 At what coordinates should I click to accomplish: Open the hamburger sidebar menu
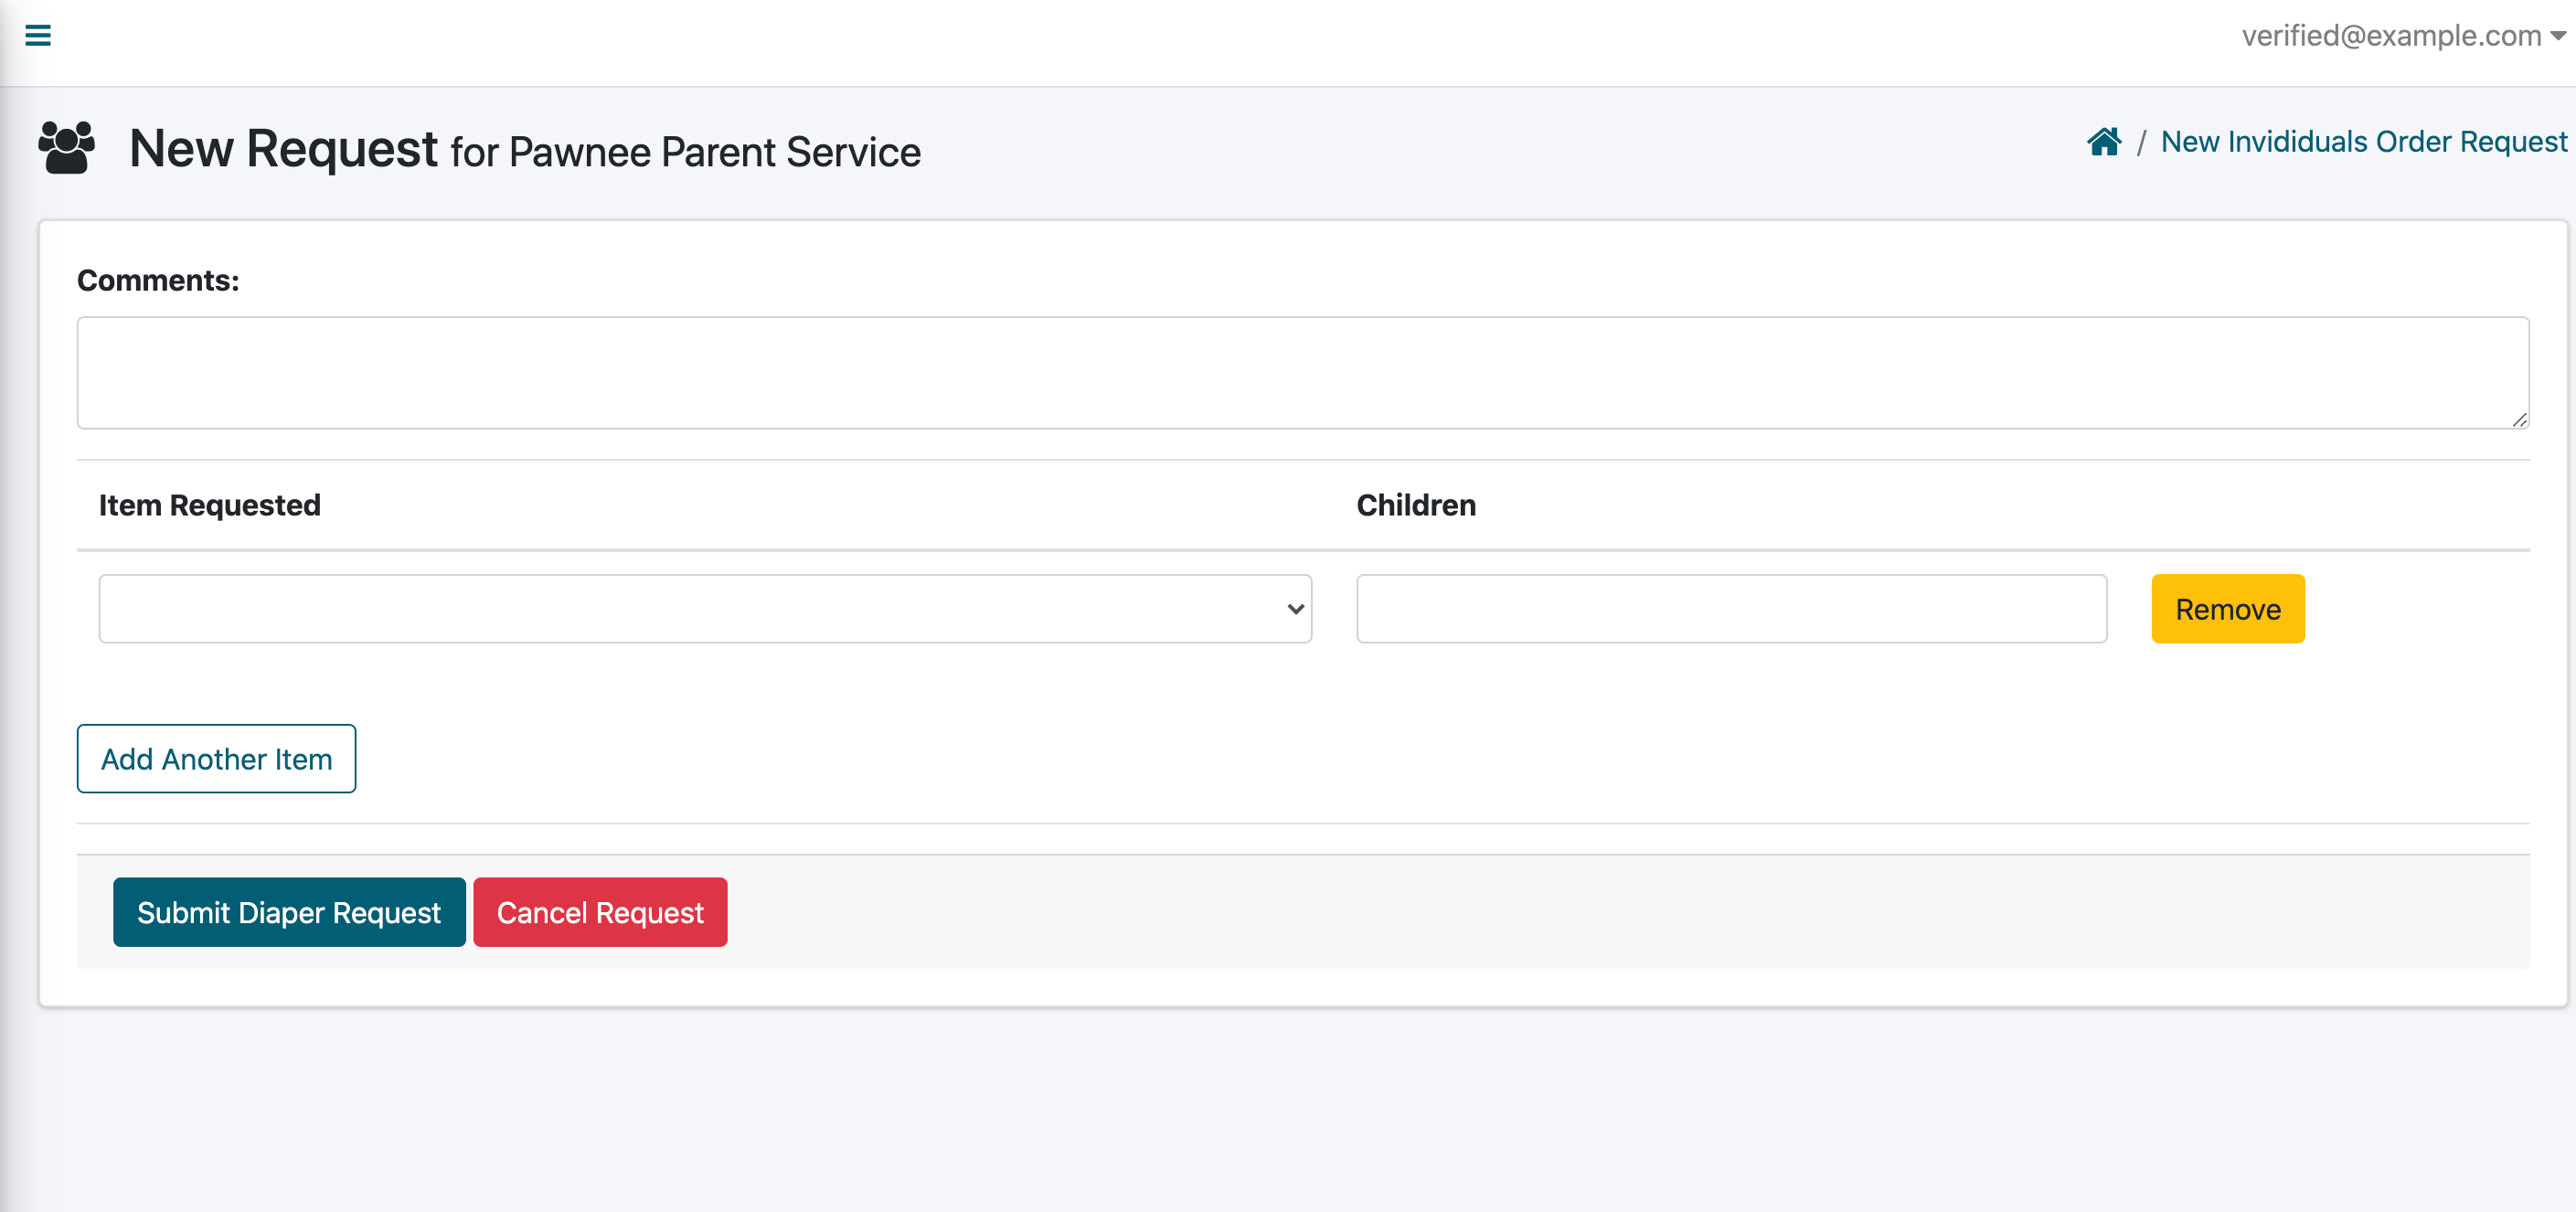pos(38,36)
